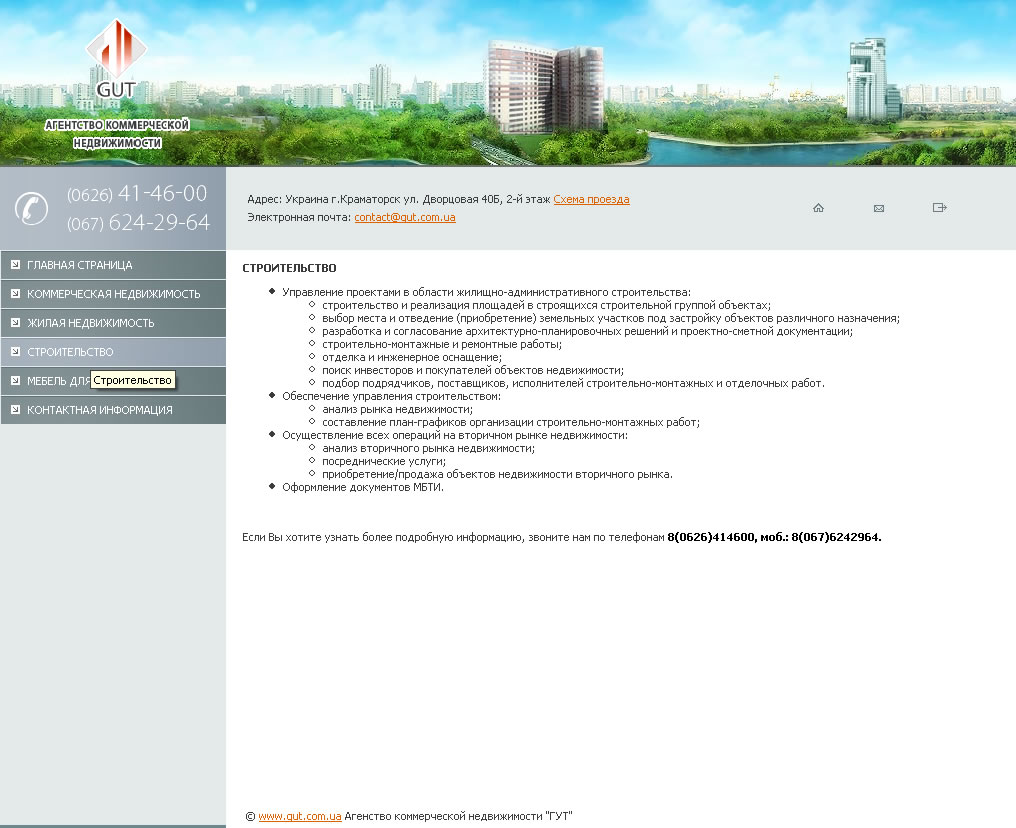Click the GUT agency logo
Viewport: 1016px width, 828px height.
[x=117, y=58]
